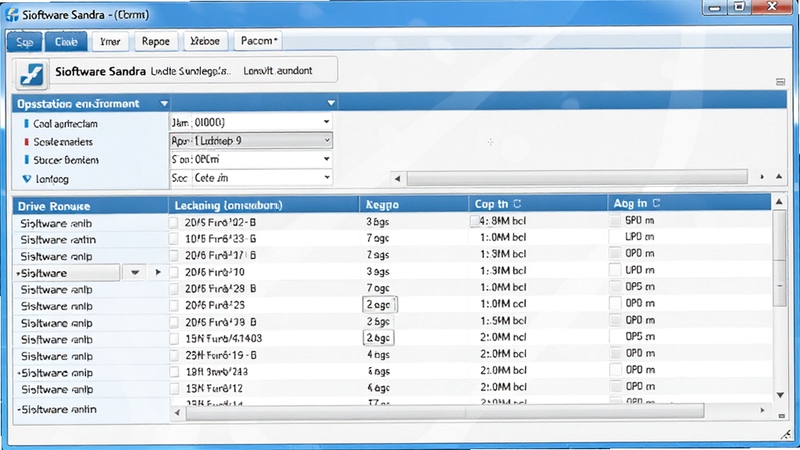The height and width of the screenshot is (450, 800).
Task: Select the -Sioftware antin row
Action: pos(90,409)
